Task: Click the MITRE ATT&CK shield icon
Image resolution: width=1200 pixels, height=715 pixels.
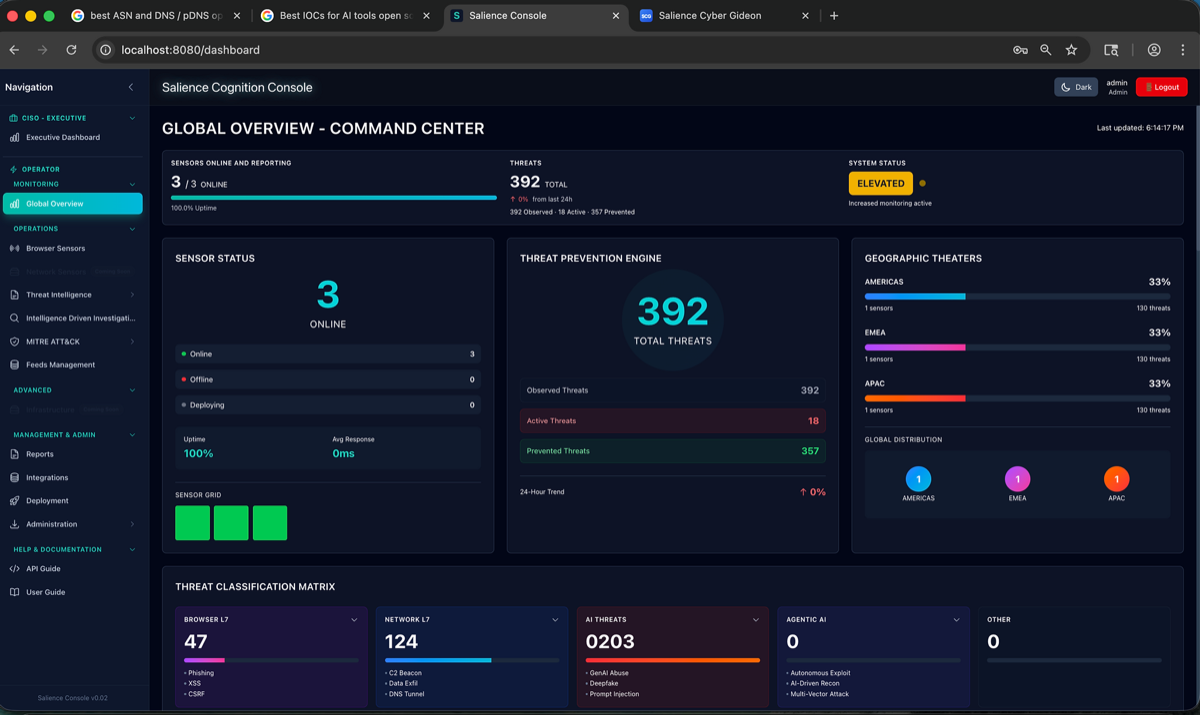Action: point(14,341)
